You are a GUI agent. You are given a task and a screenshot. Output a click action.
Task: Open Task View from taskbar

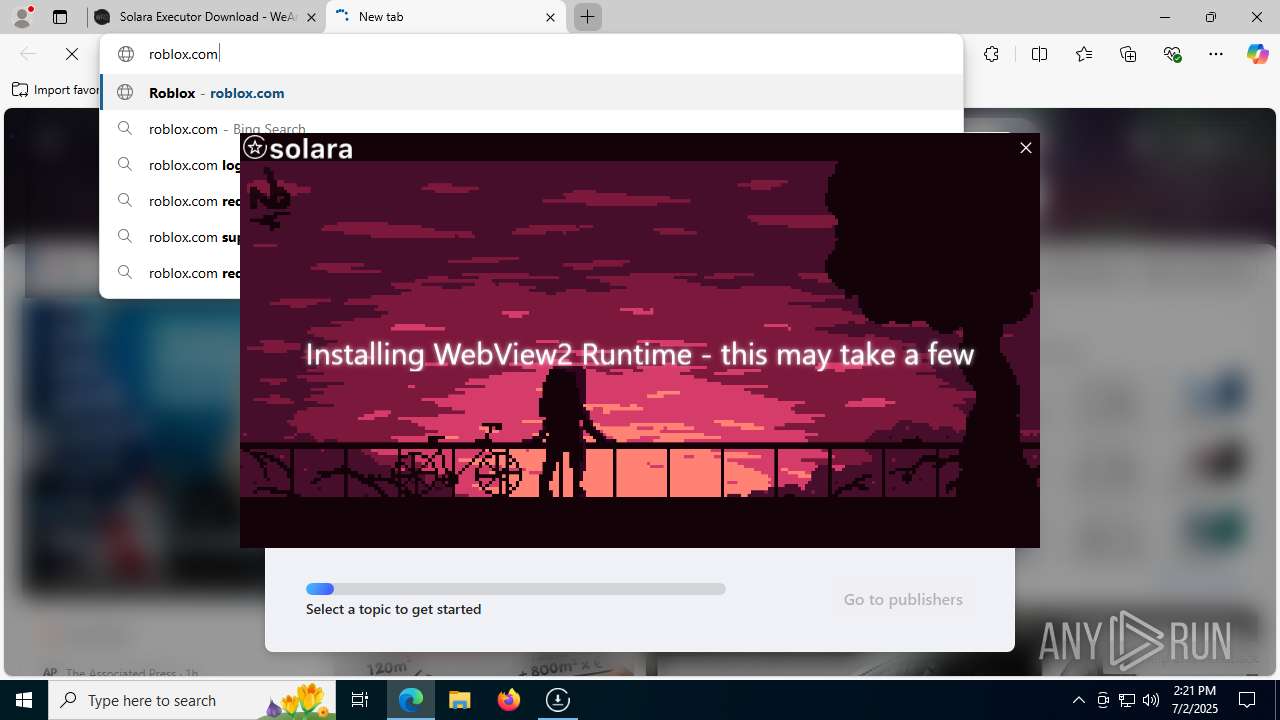tap(361, 700)
